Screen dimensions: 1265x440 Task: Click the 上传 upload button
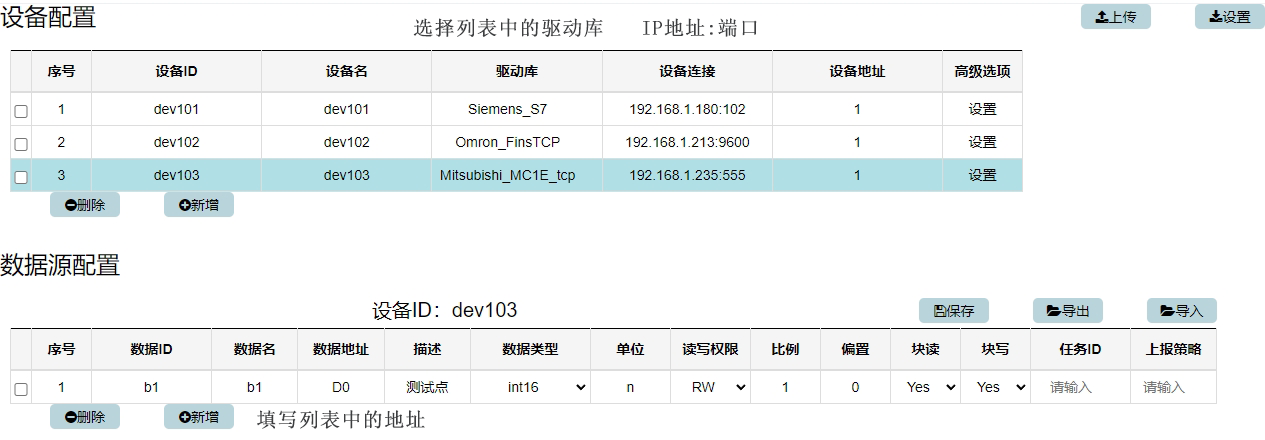[1115, 17]
